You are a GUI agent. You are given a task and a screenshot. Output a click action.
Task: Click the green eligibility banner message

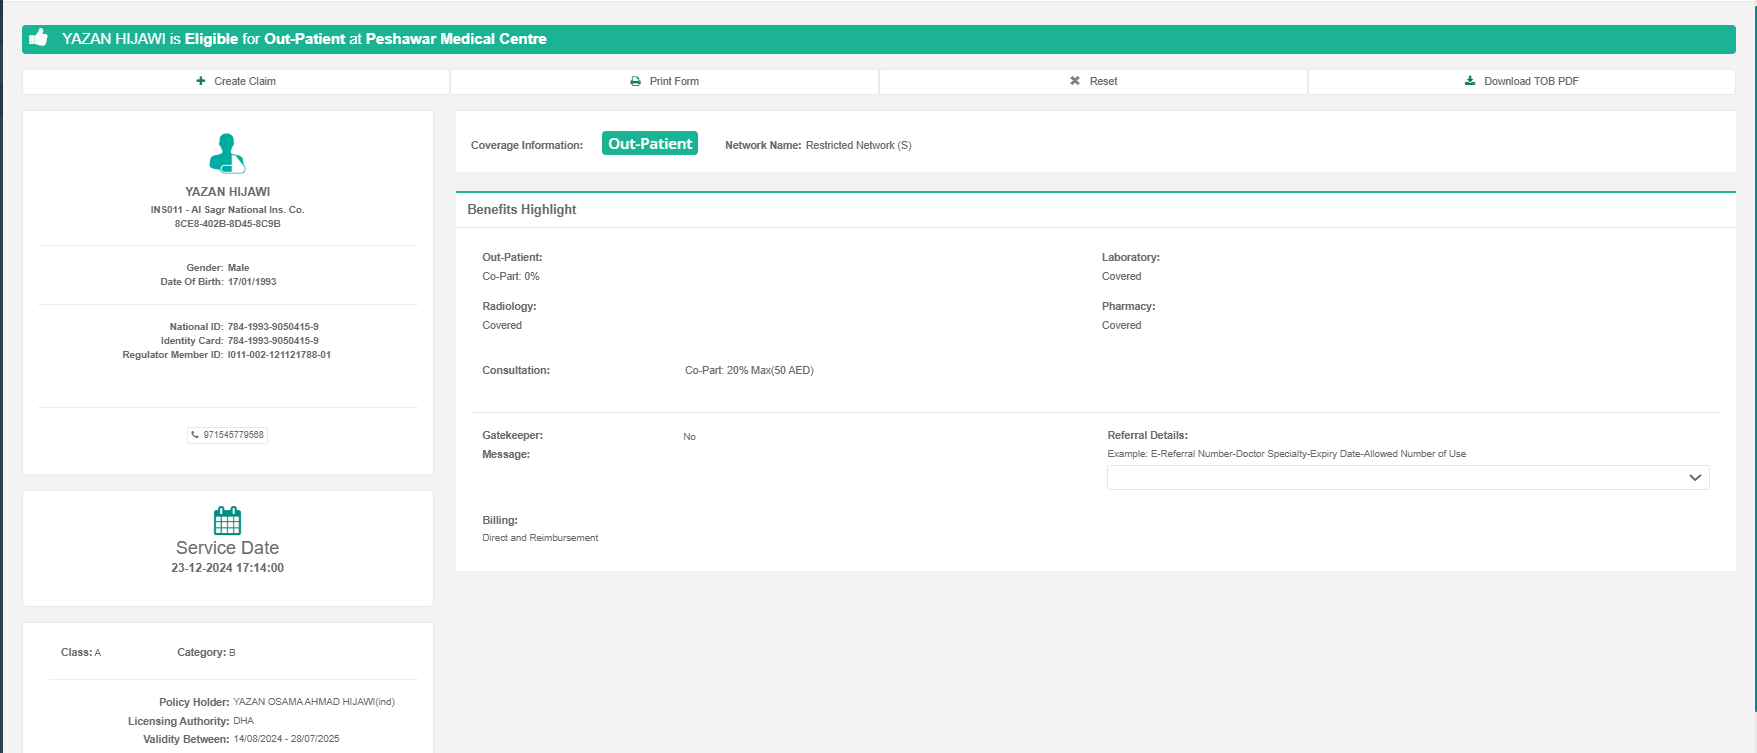pyautogui.click(x=304, y=39)
